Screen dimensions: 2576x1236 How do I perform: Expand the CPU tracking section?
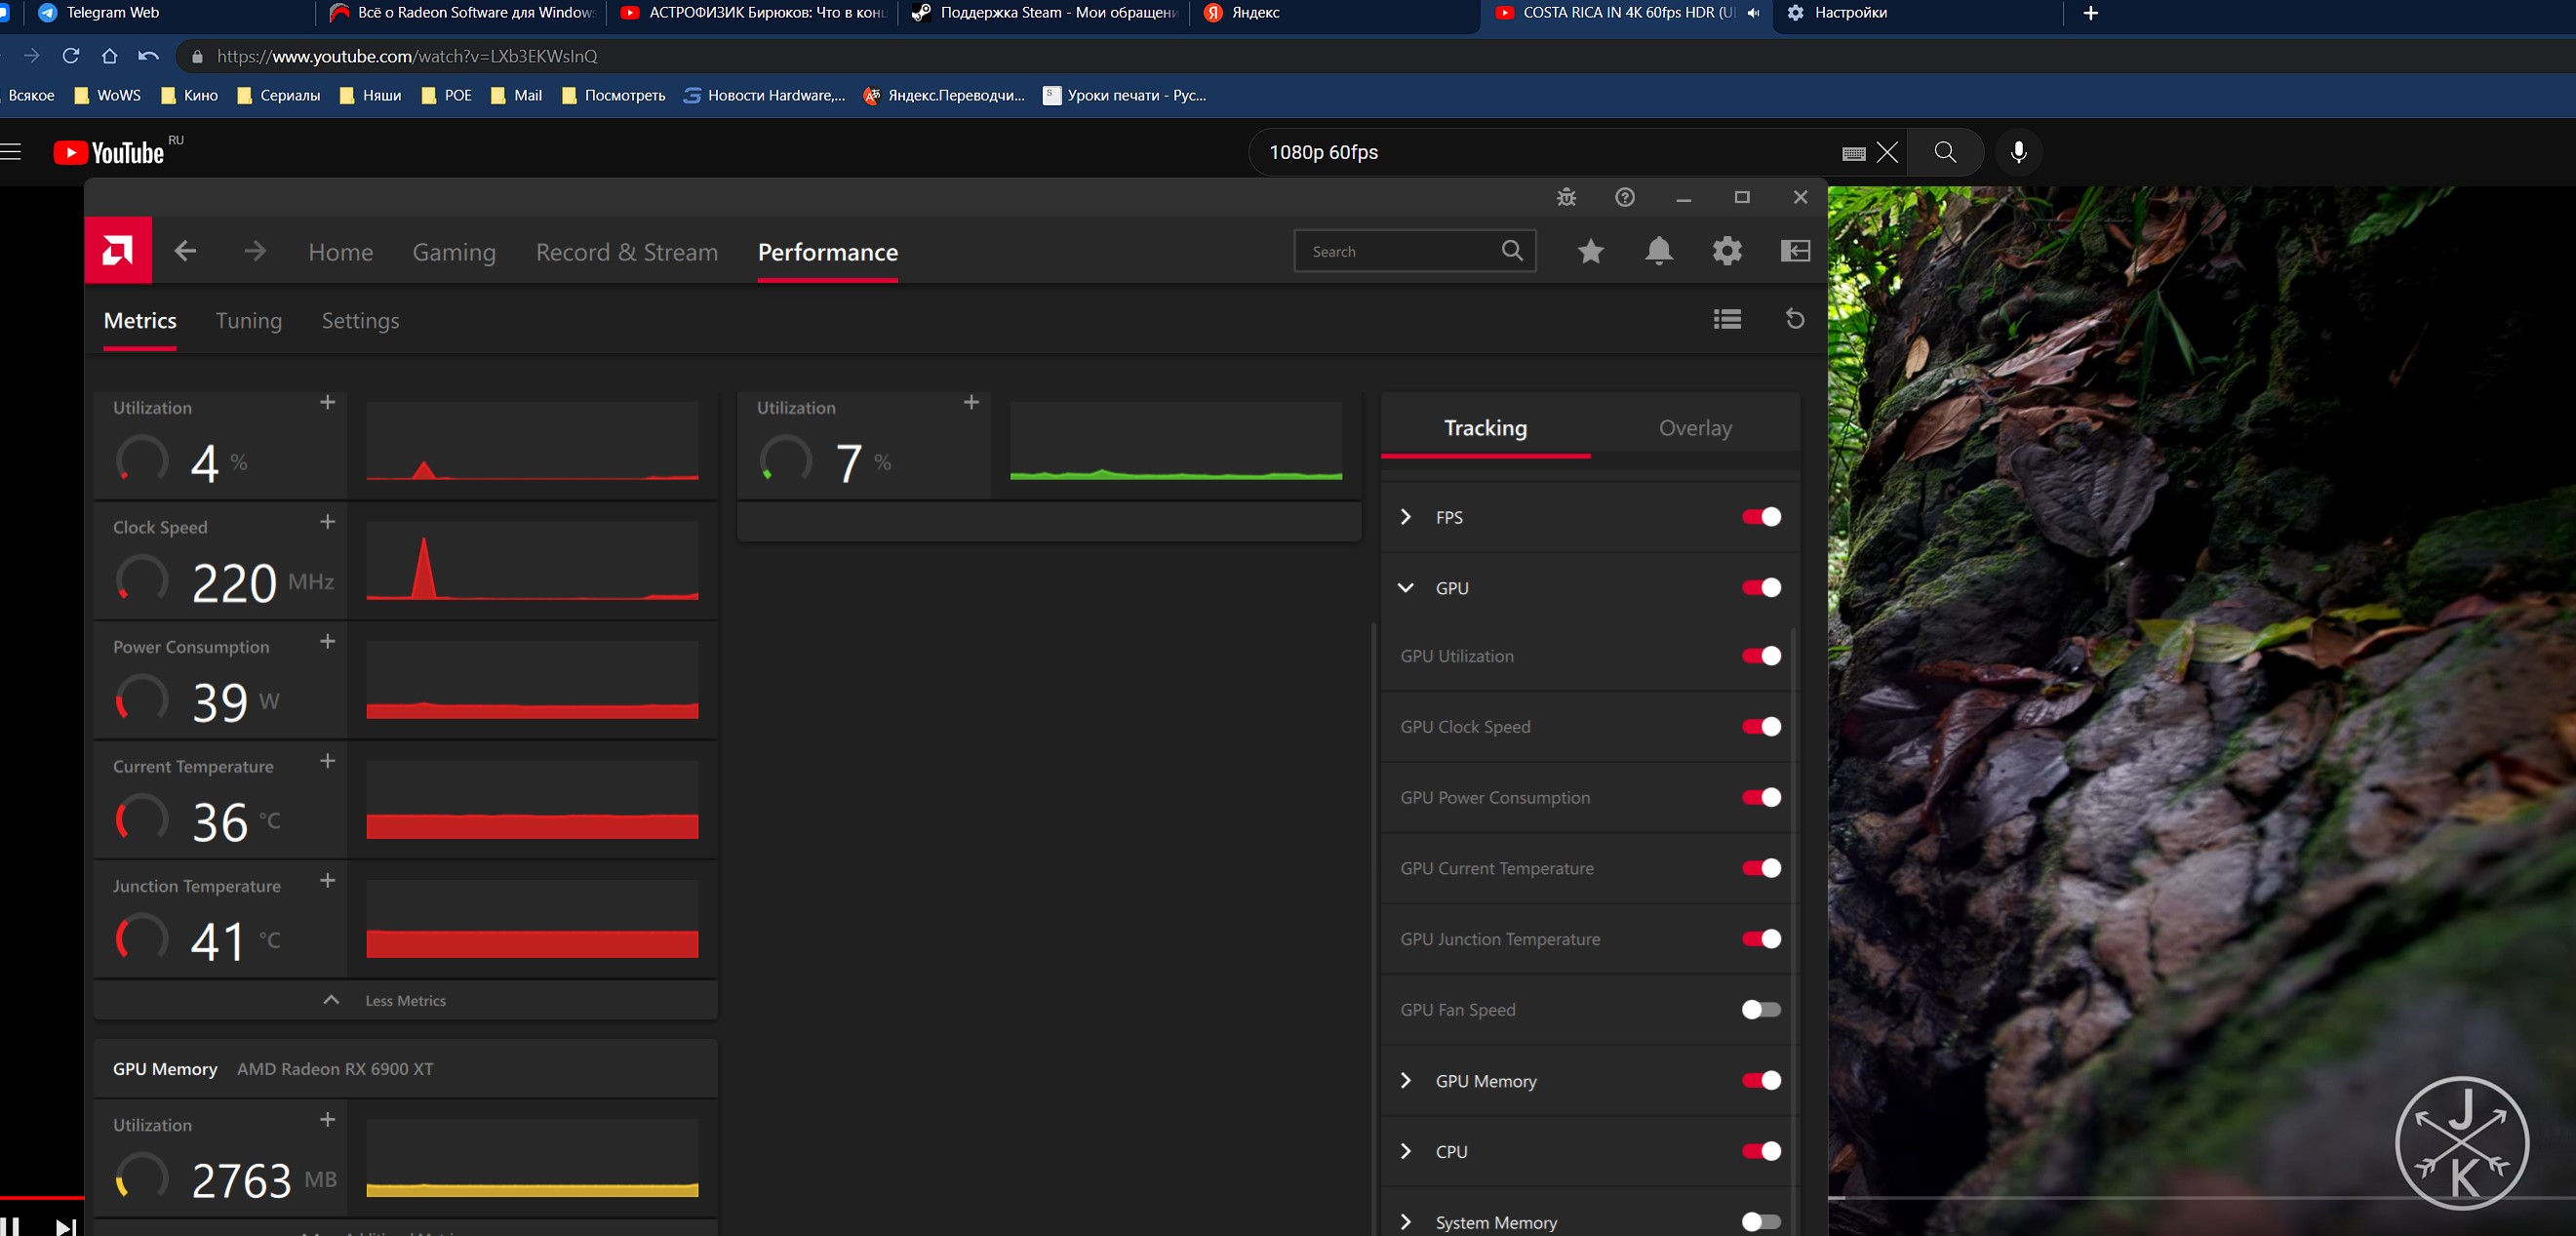(x=1406, y=1151)
